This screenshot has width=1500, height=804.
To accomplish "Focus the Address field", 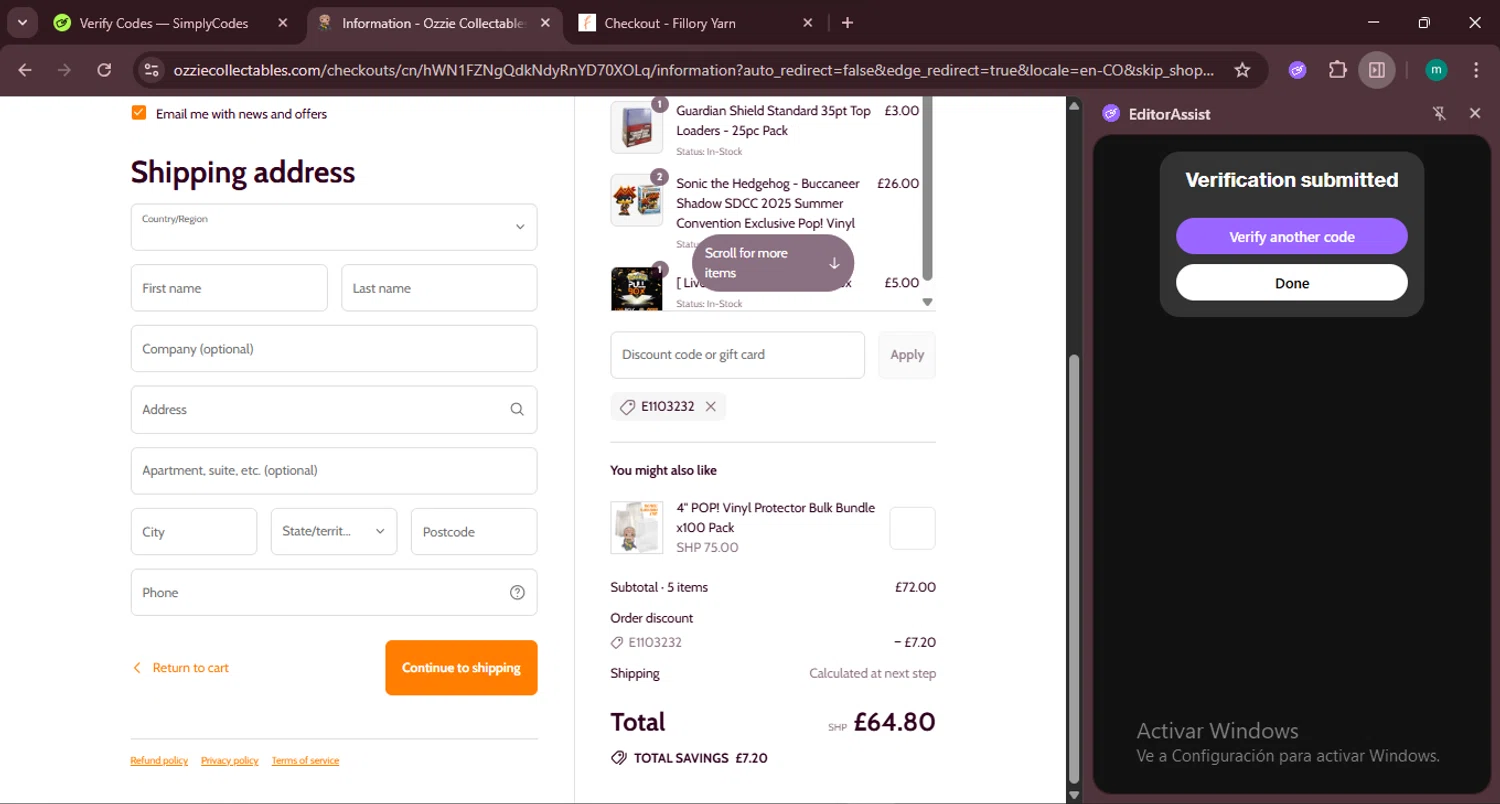I will pos(334,410).
